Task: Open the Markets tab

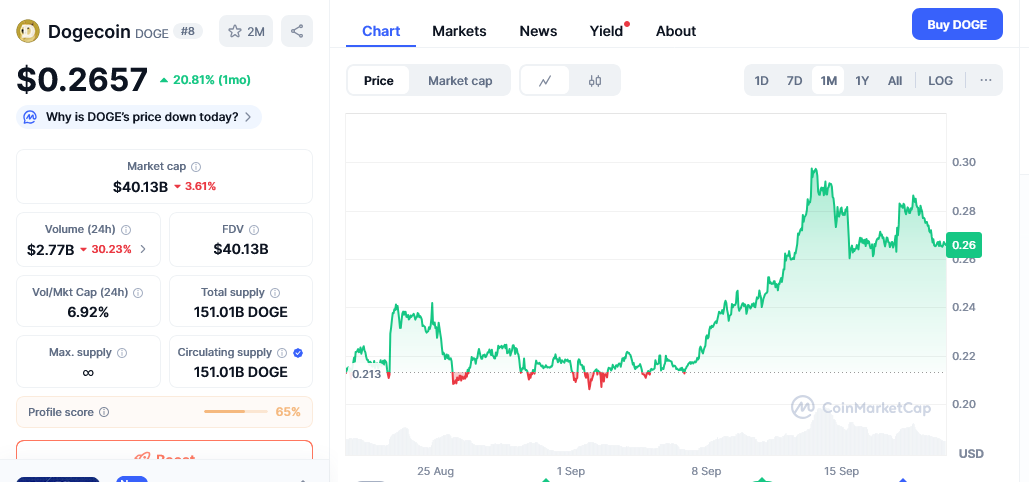Action: [459, 31]
